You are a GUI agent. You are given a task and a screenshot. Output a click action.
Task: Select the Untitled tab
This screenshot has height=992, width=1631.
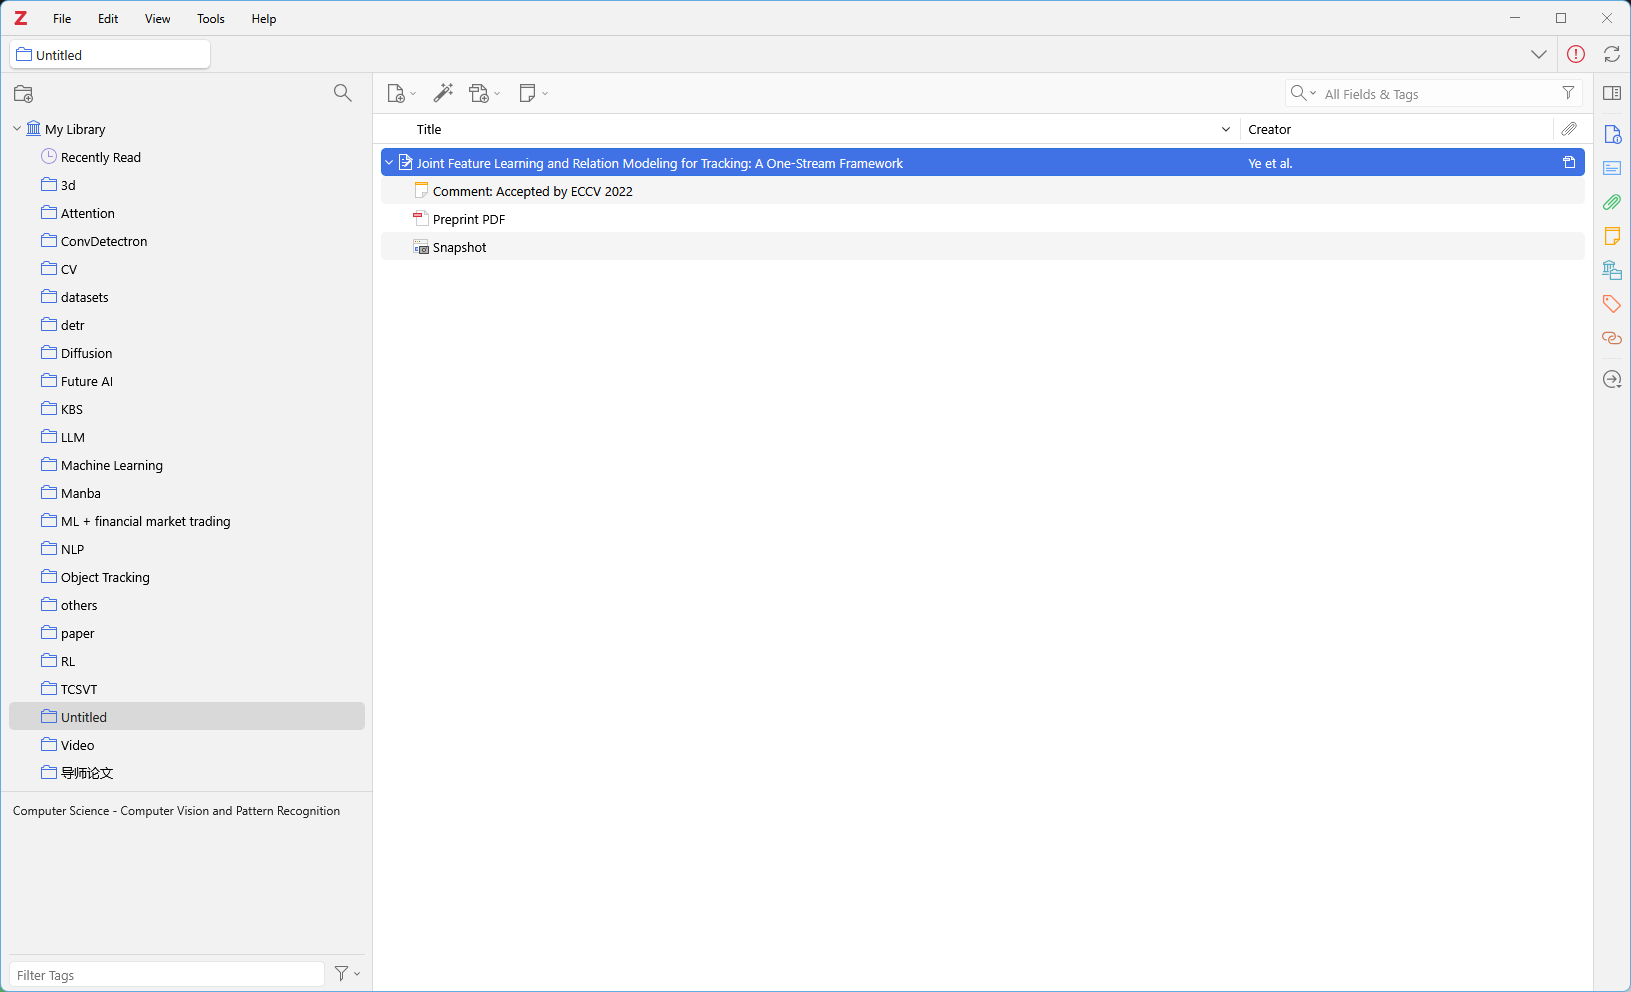[x=110, y=55]
